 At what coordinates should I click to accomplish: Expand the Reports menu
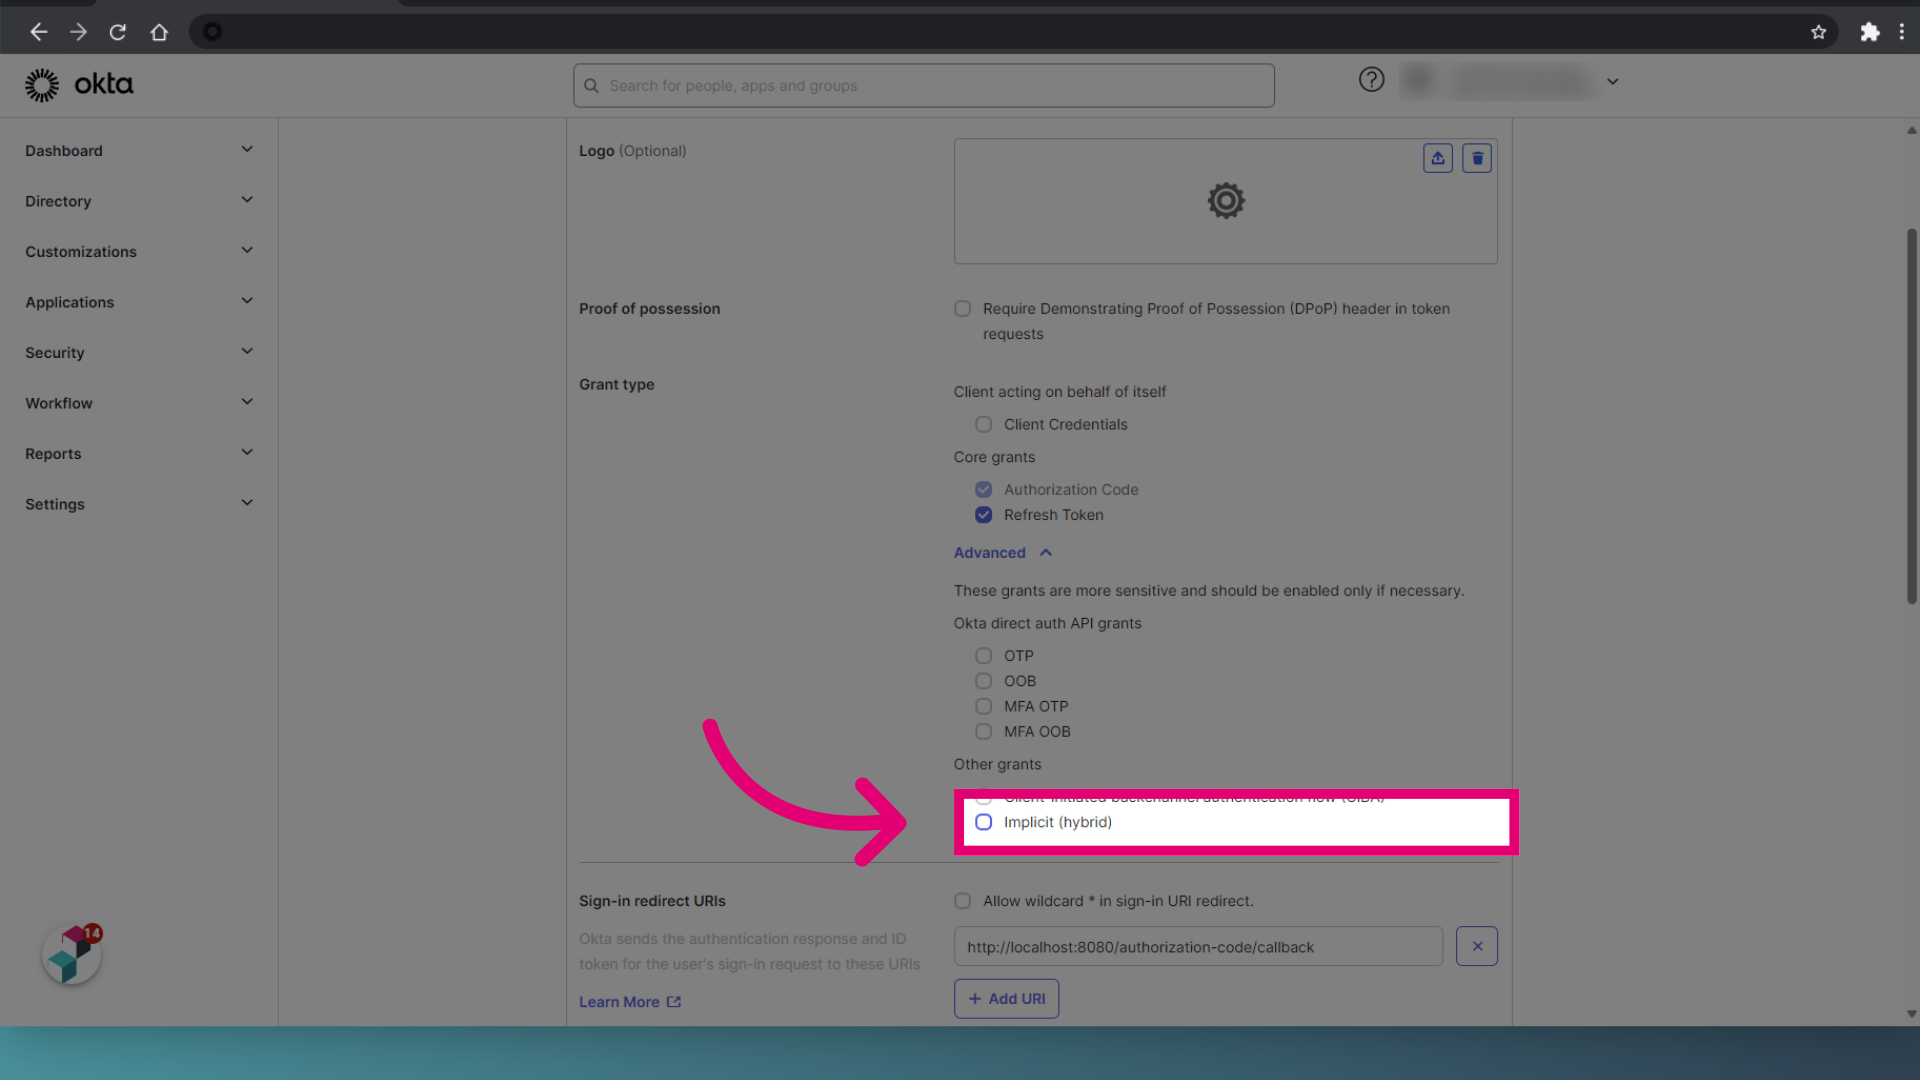tap(139, 453)
